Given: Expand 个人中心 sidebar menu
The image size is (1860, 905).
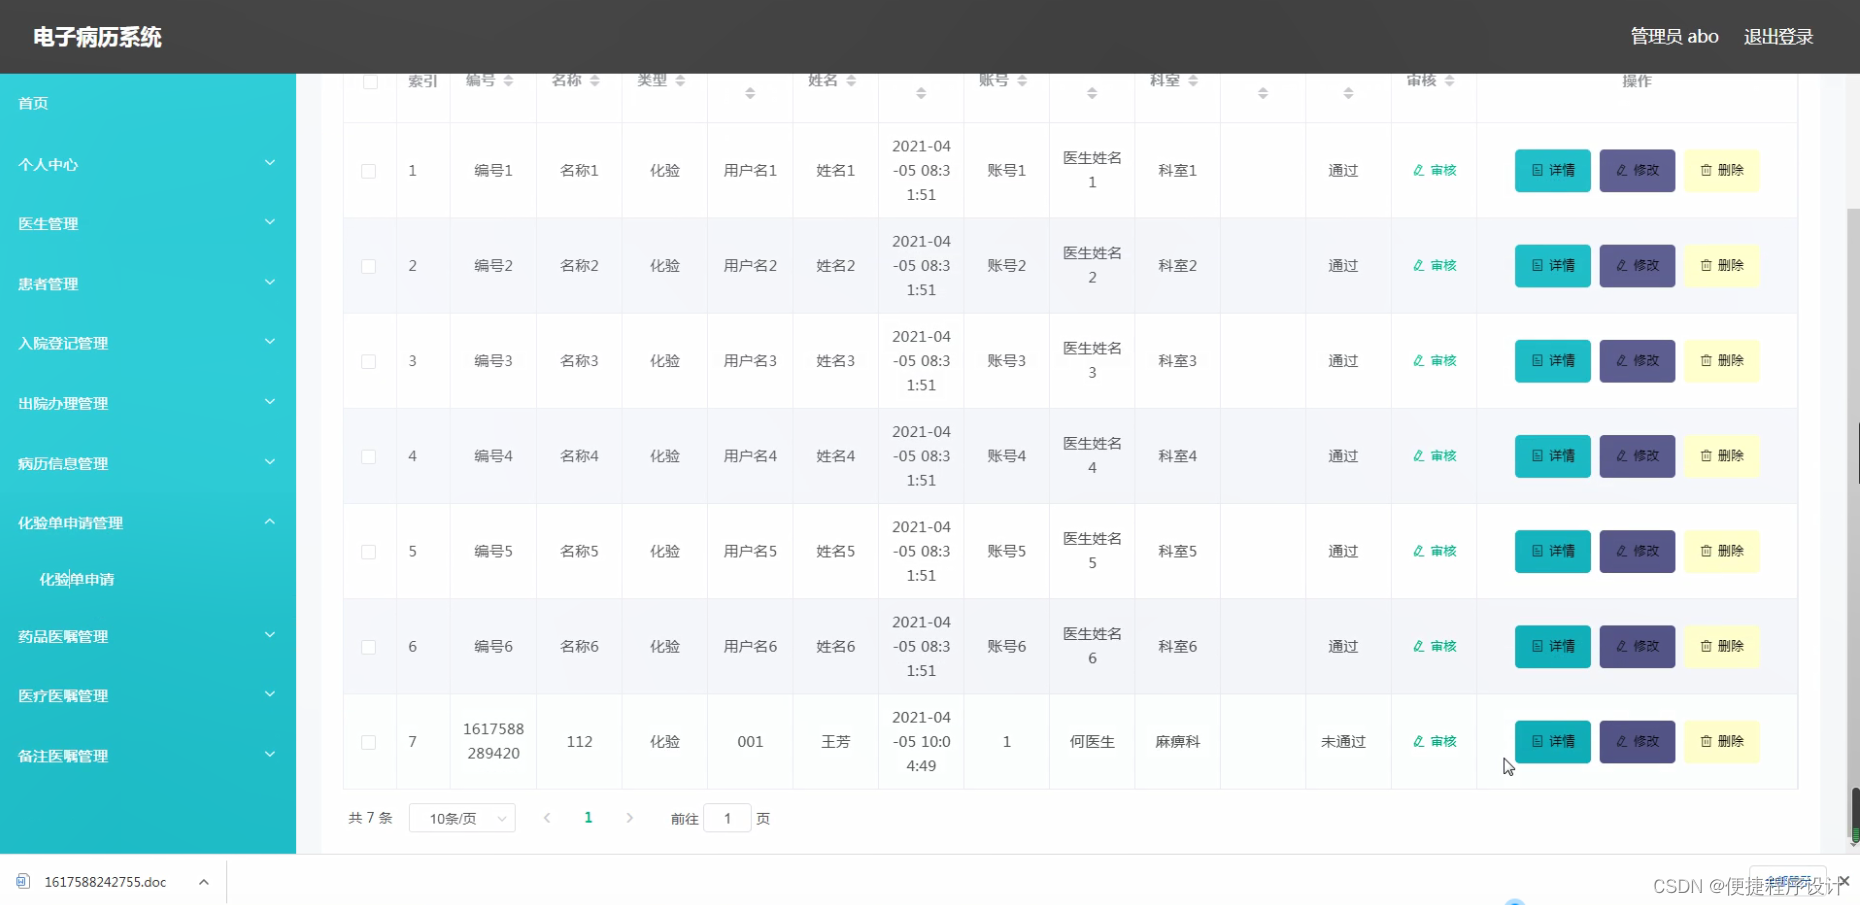Looking at the screenshot, I should point(148,164).
